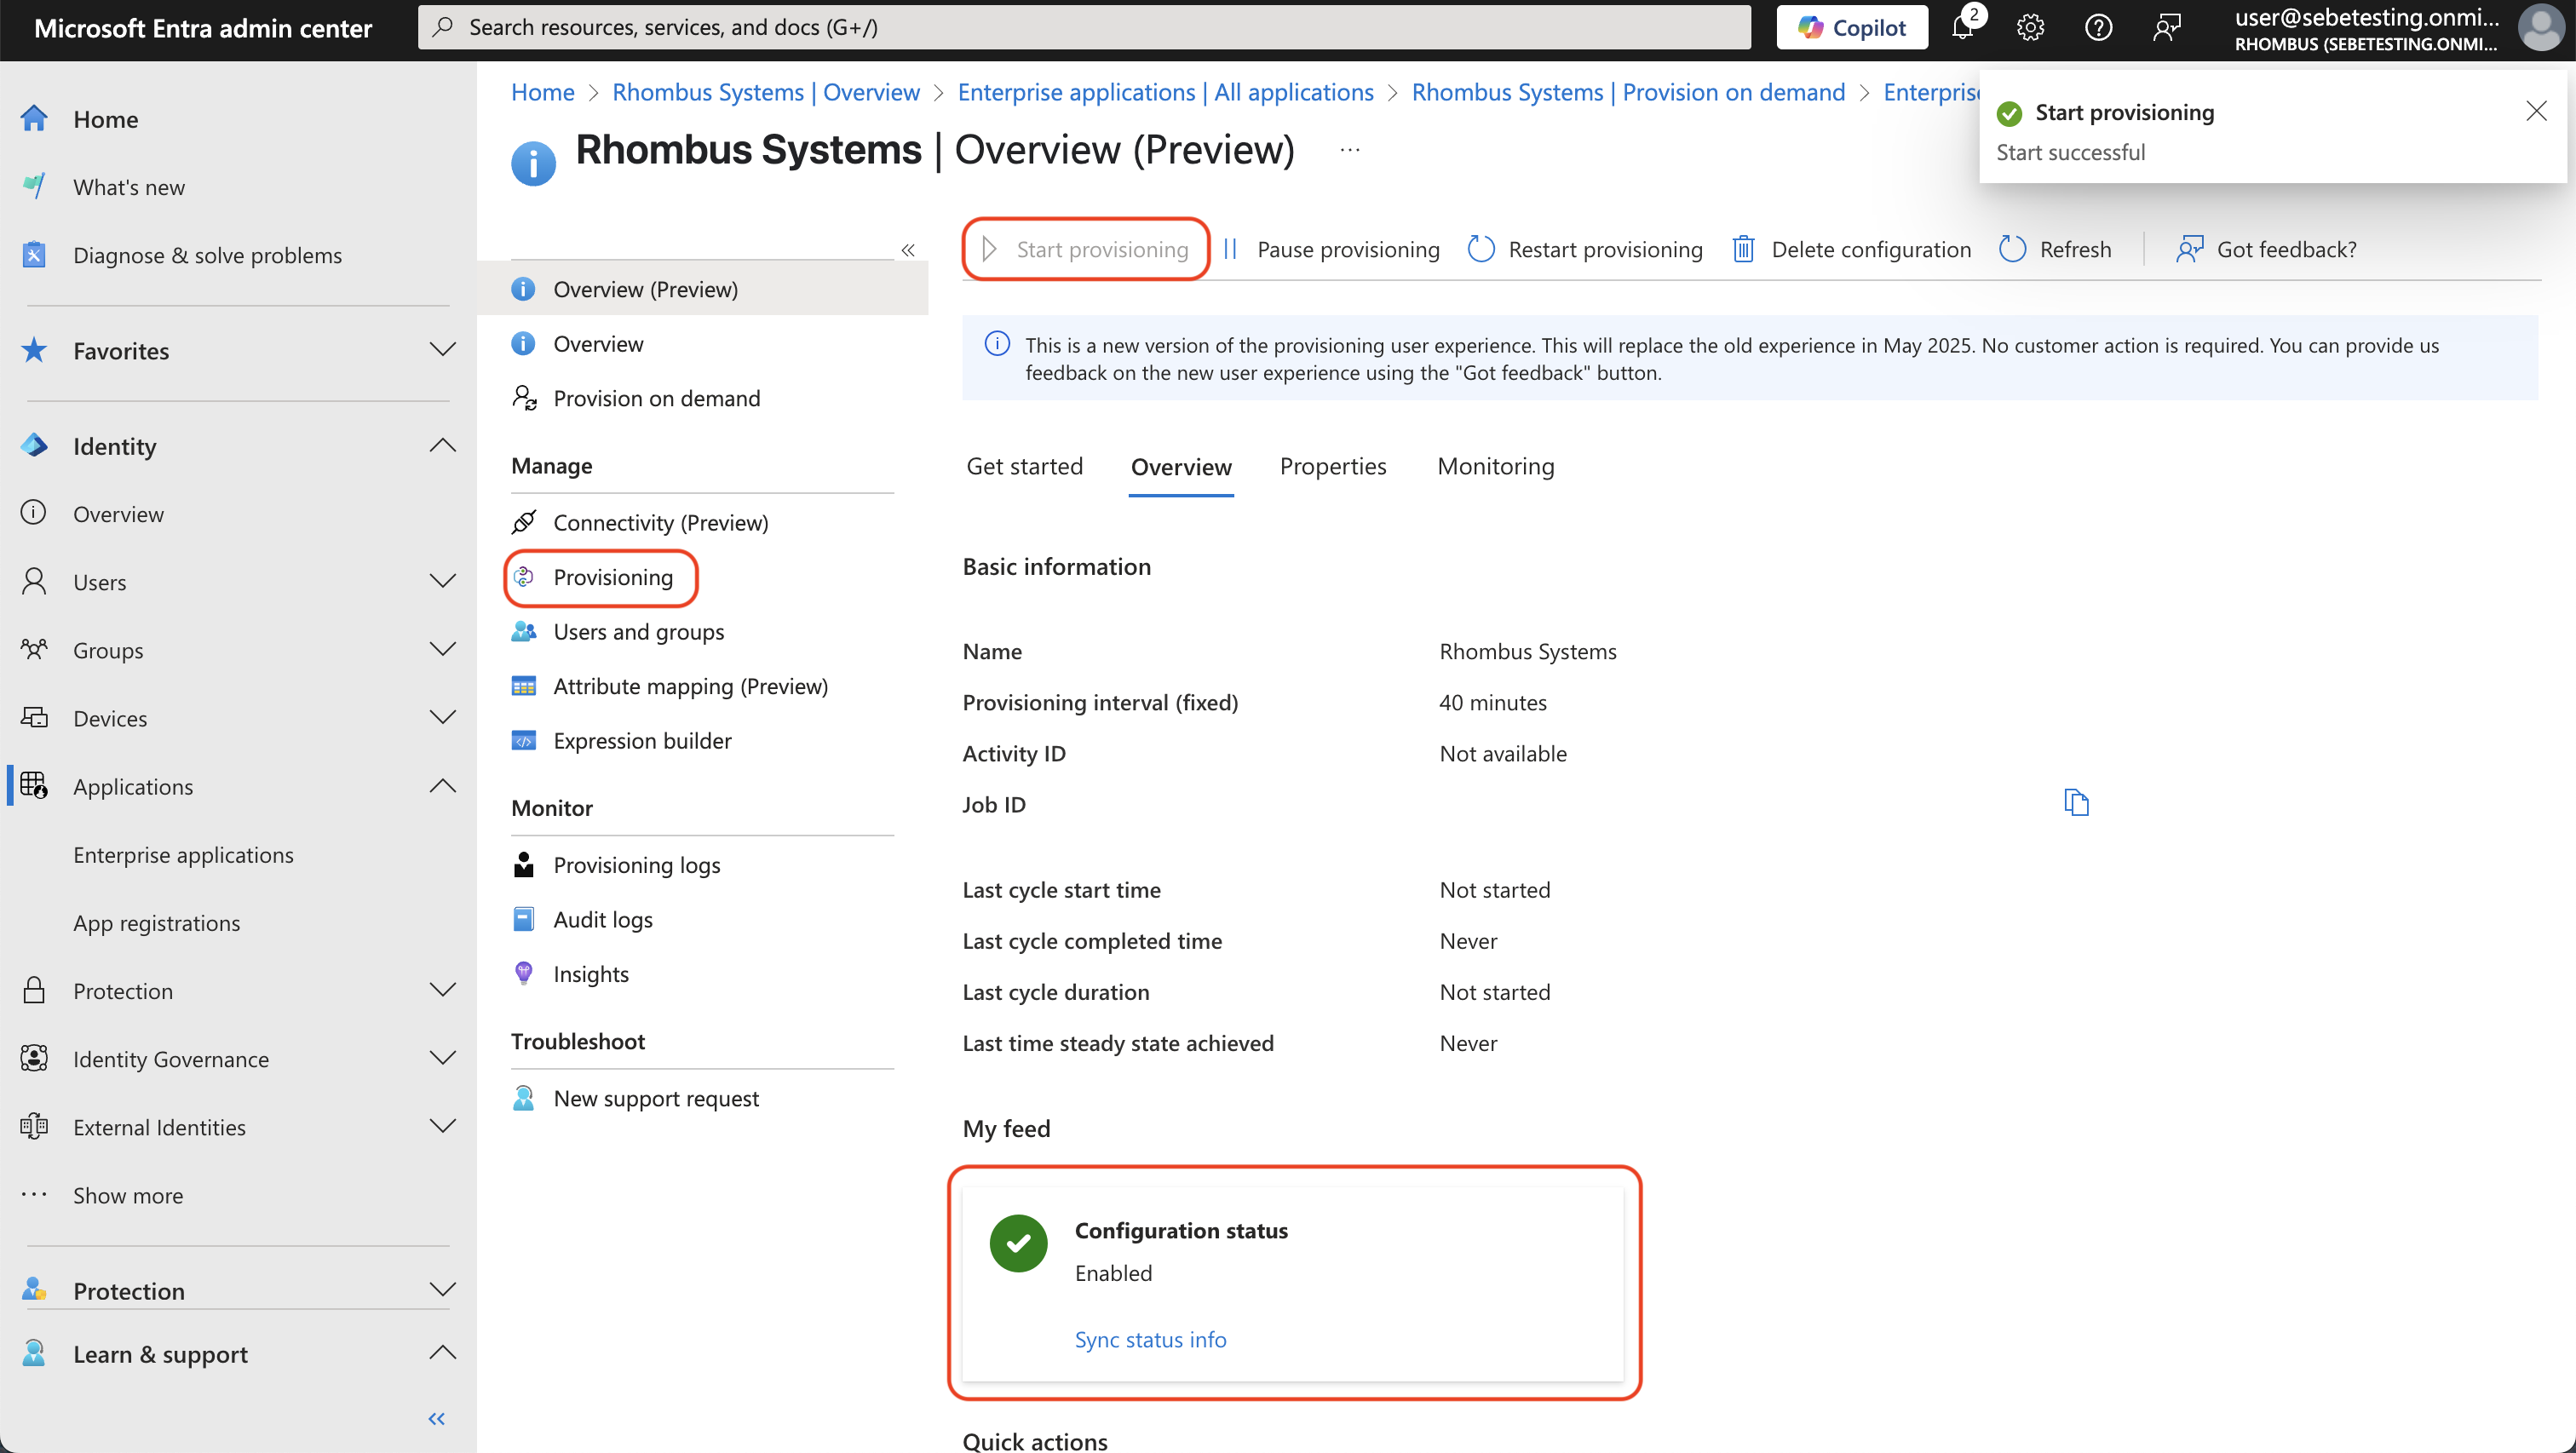Click the Configuration status card
The height and width of the screenshot is (1453, 2576).
[1293, 1283]
